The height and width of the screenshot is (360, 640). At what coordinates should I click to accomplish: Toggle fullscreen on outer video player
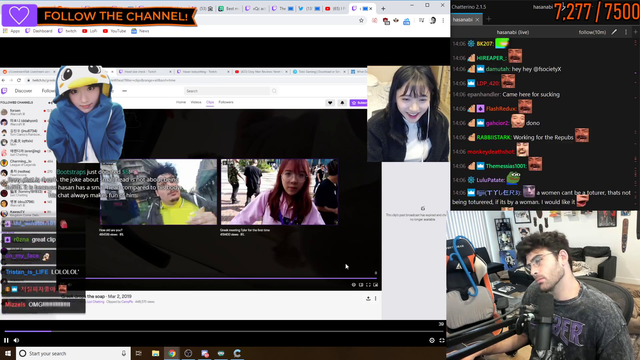click(x=442, y=340)
